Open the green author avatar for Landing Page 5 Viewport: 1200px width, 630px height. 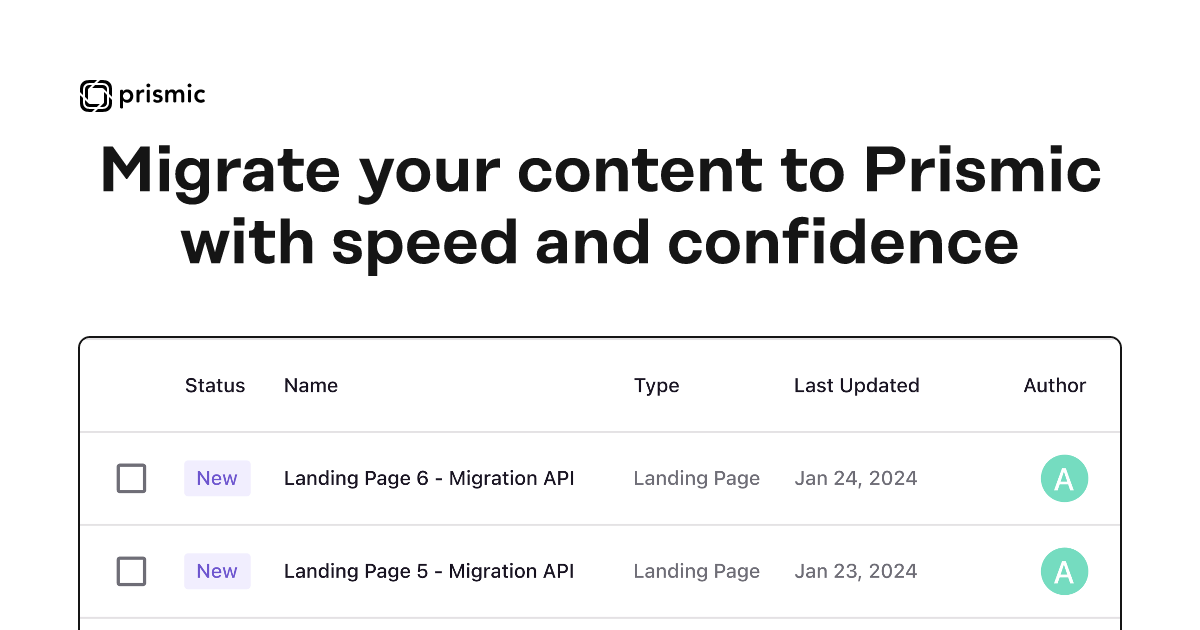pos(1064,571)
